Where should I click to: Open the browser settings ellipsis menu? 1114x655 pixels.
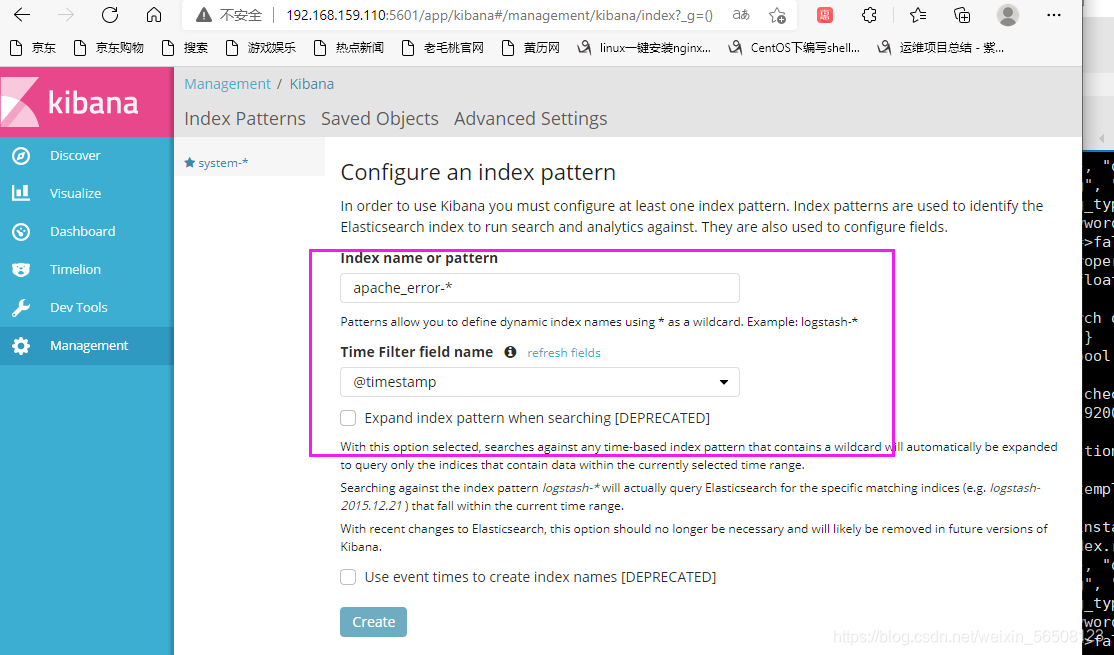click(1054, 15)
